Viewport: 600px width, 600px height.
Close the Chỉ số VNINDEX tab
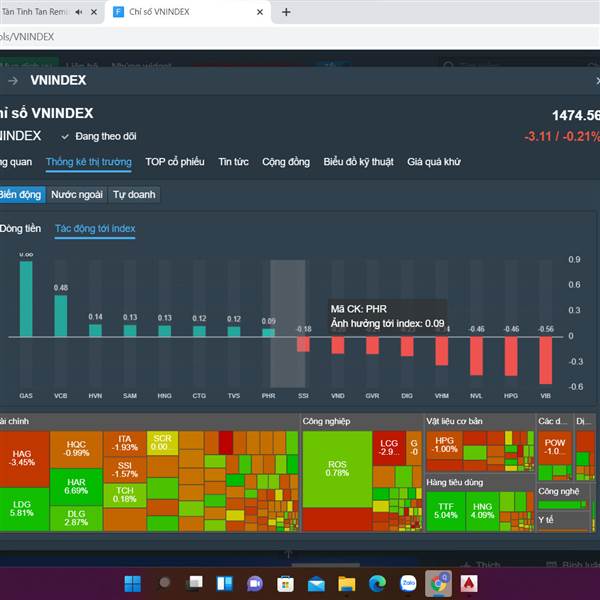[260, 12]
